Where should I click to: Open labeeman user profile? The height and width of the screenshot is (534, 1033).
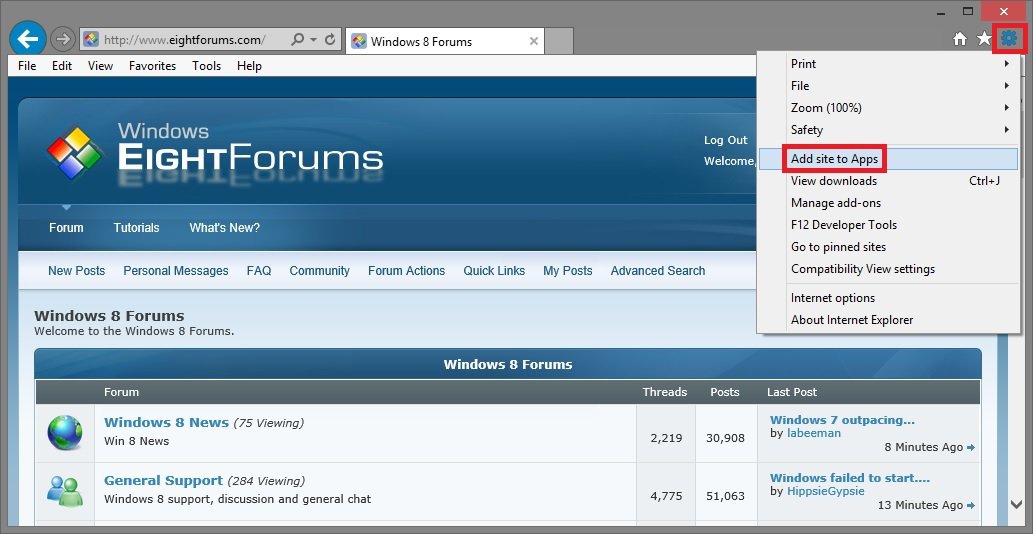tap(814, 433)
